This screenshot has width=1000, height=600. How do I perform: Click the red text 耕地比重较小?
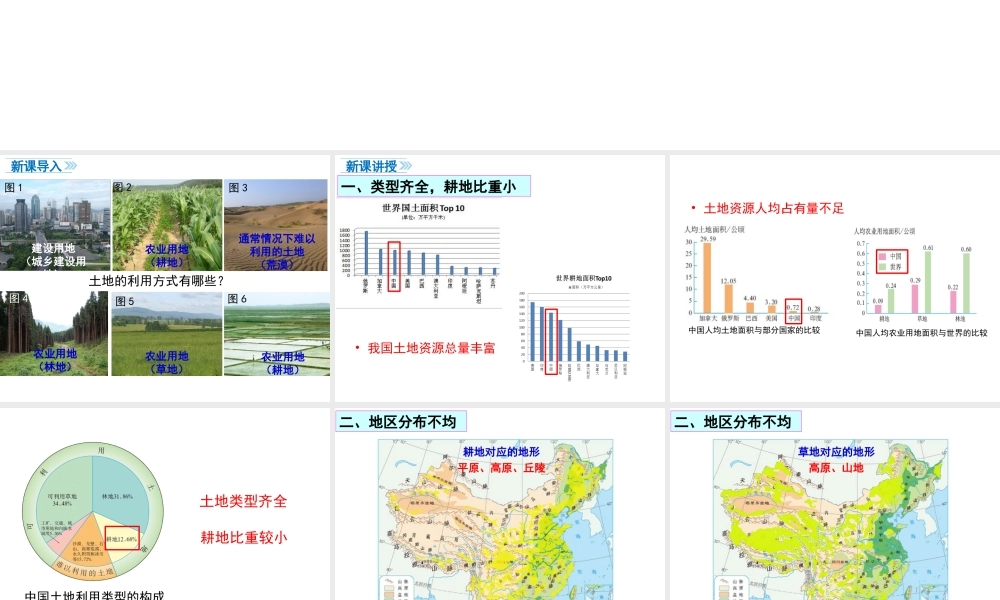pyautogui.click(x=244, y=538)
